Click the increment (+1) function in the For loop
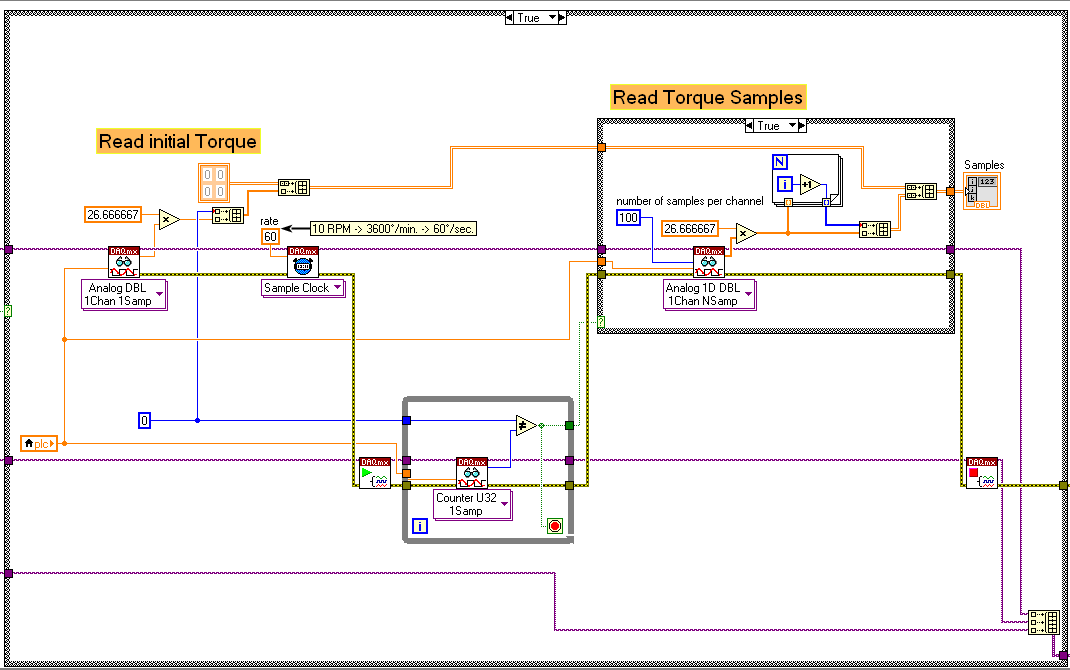The height and width of the screenshot is (670, 1070). pyautogui.click(x=810, y=184)
